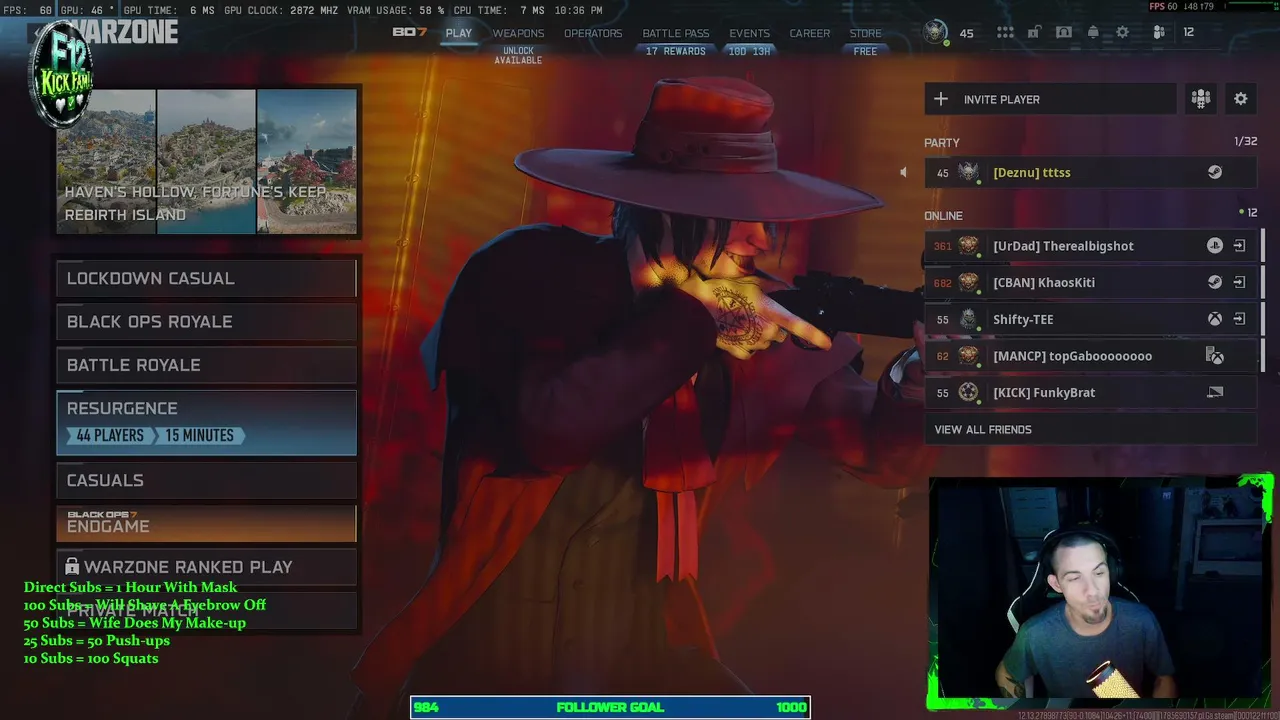Click join icon on KhaosKiti row

[1239, 283]
